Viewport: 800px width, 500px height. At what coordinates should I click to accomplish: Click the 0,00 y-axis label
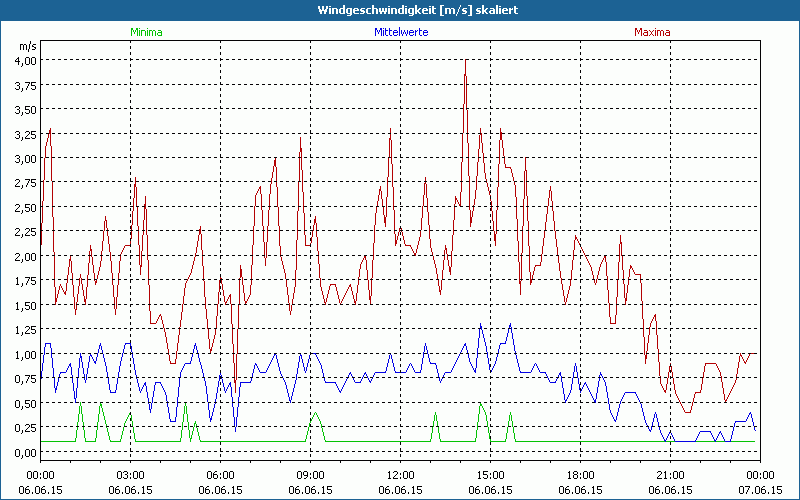(x=25, y=452)
